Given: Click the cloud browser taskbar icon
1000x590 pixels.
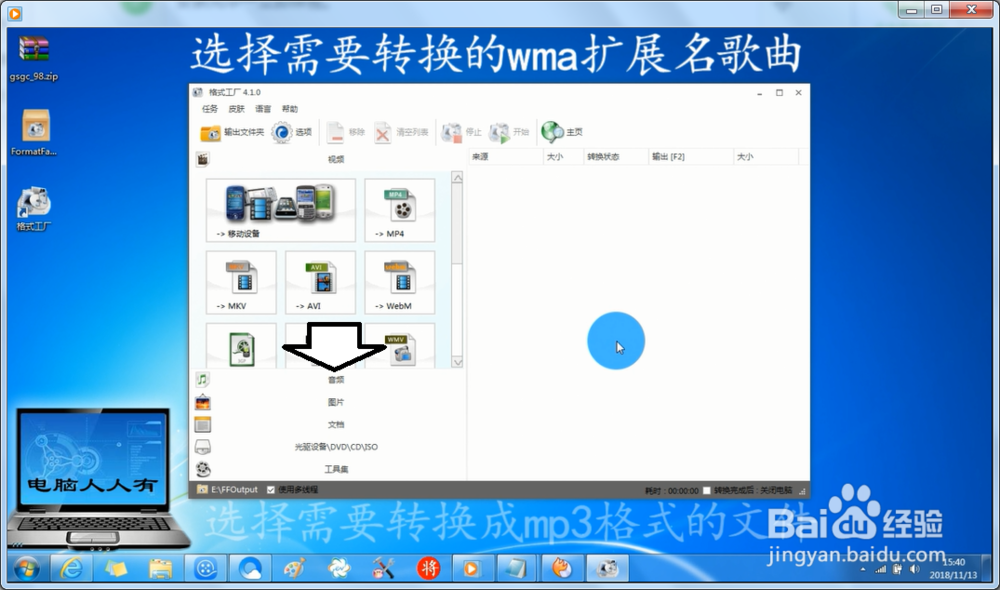Looking at the screenshot, I should (x=250, y=568).
